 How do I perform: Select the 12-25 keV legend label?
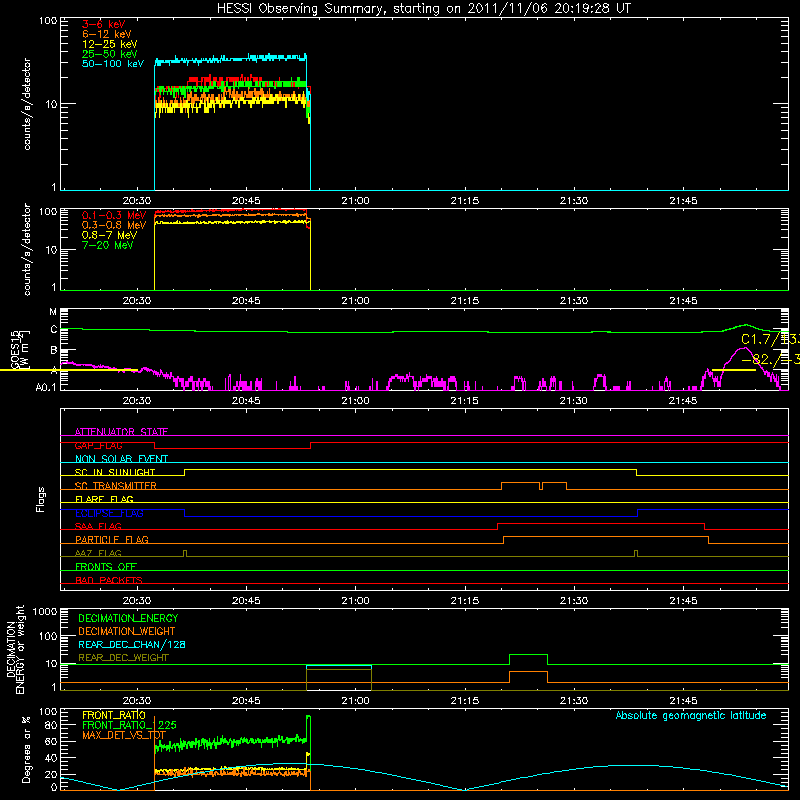click(110, 44)
